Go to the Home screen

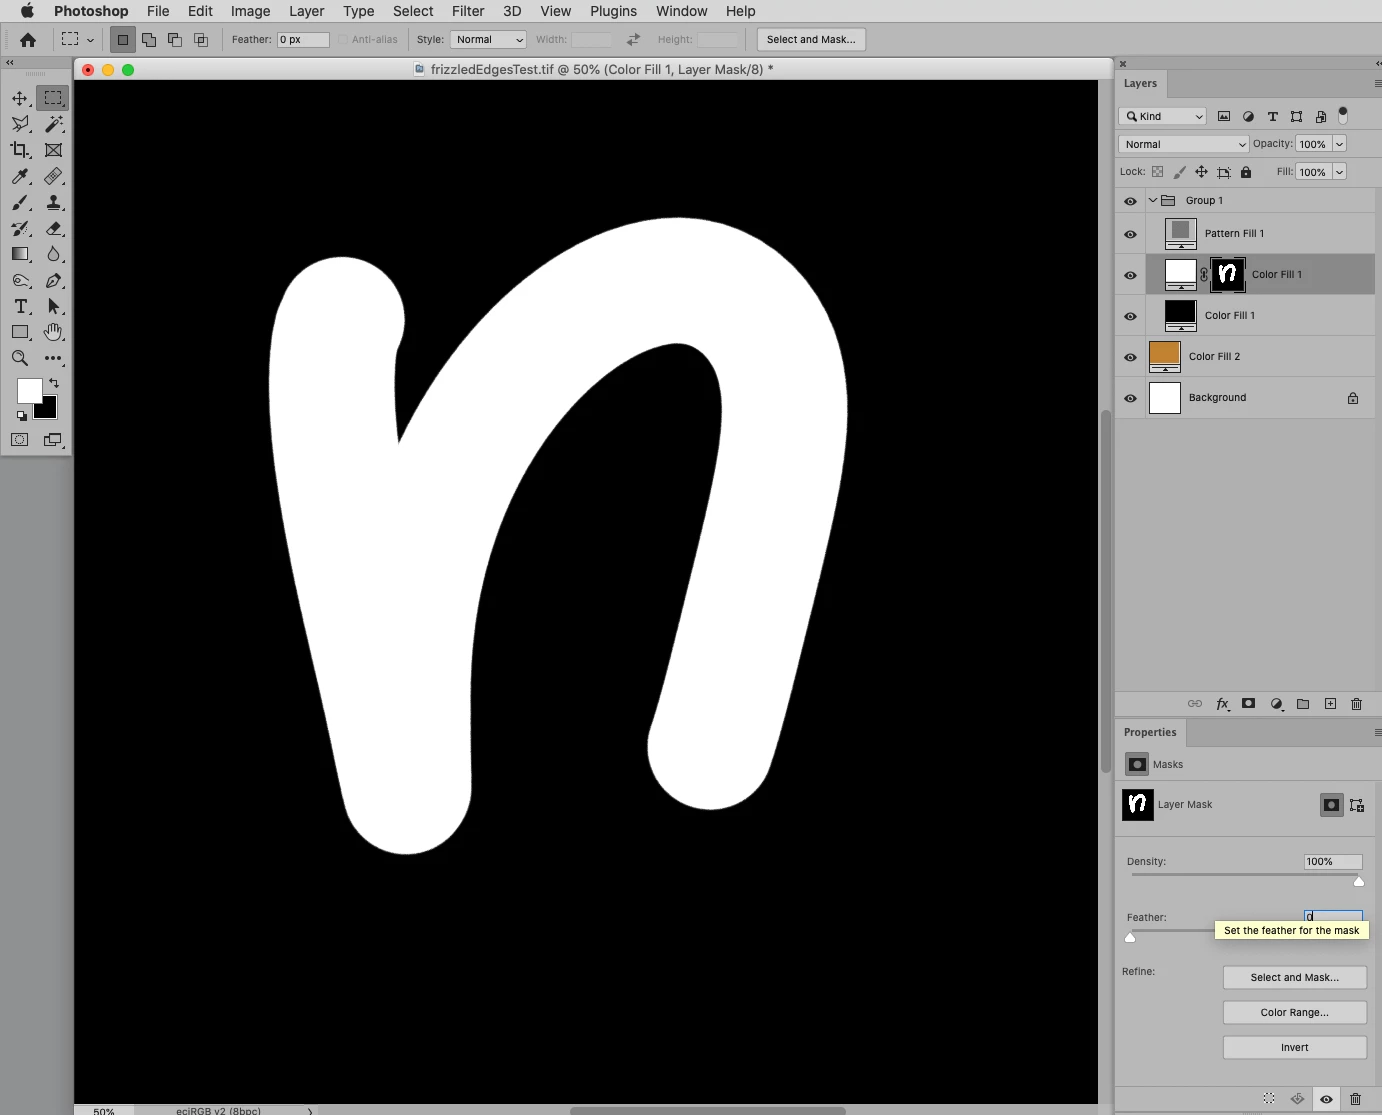(x=28, y=40)
